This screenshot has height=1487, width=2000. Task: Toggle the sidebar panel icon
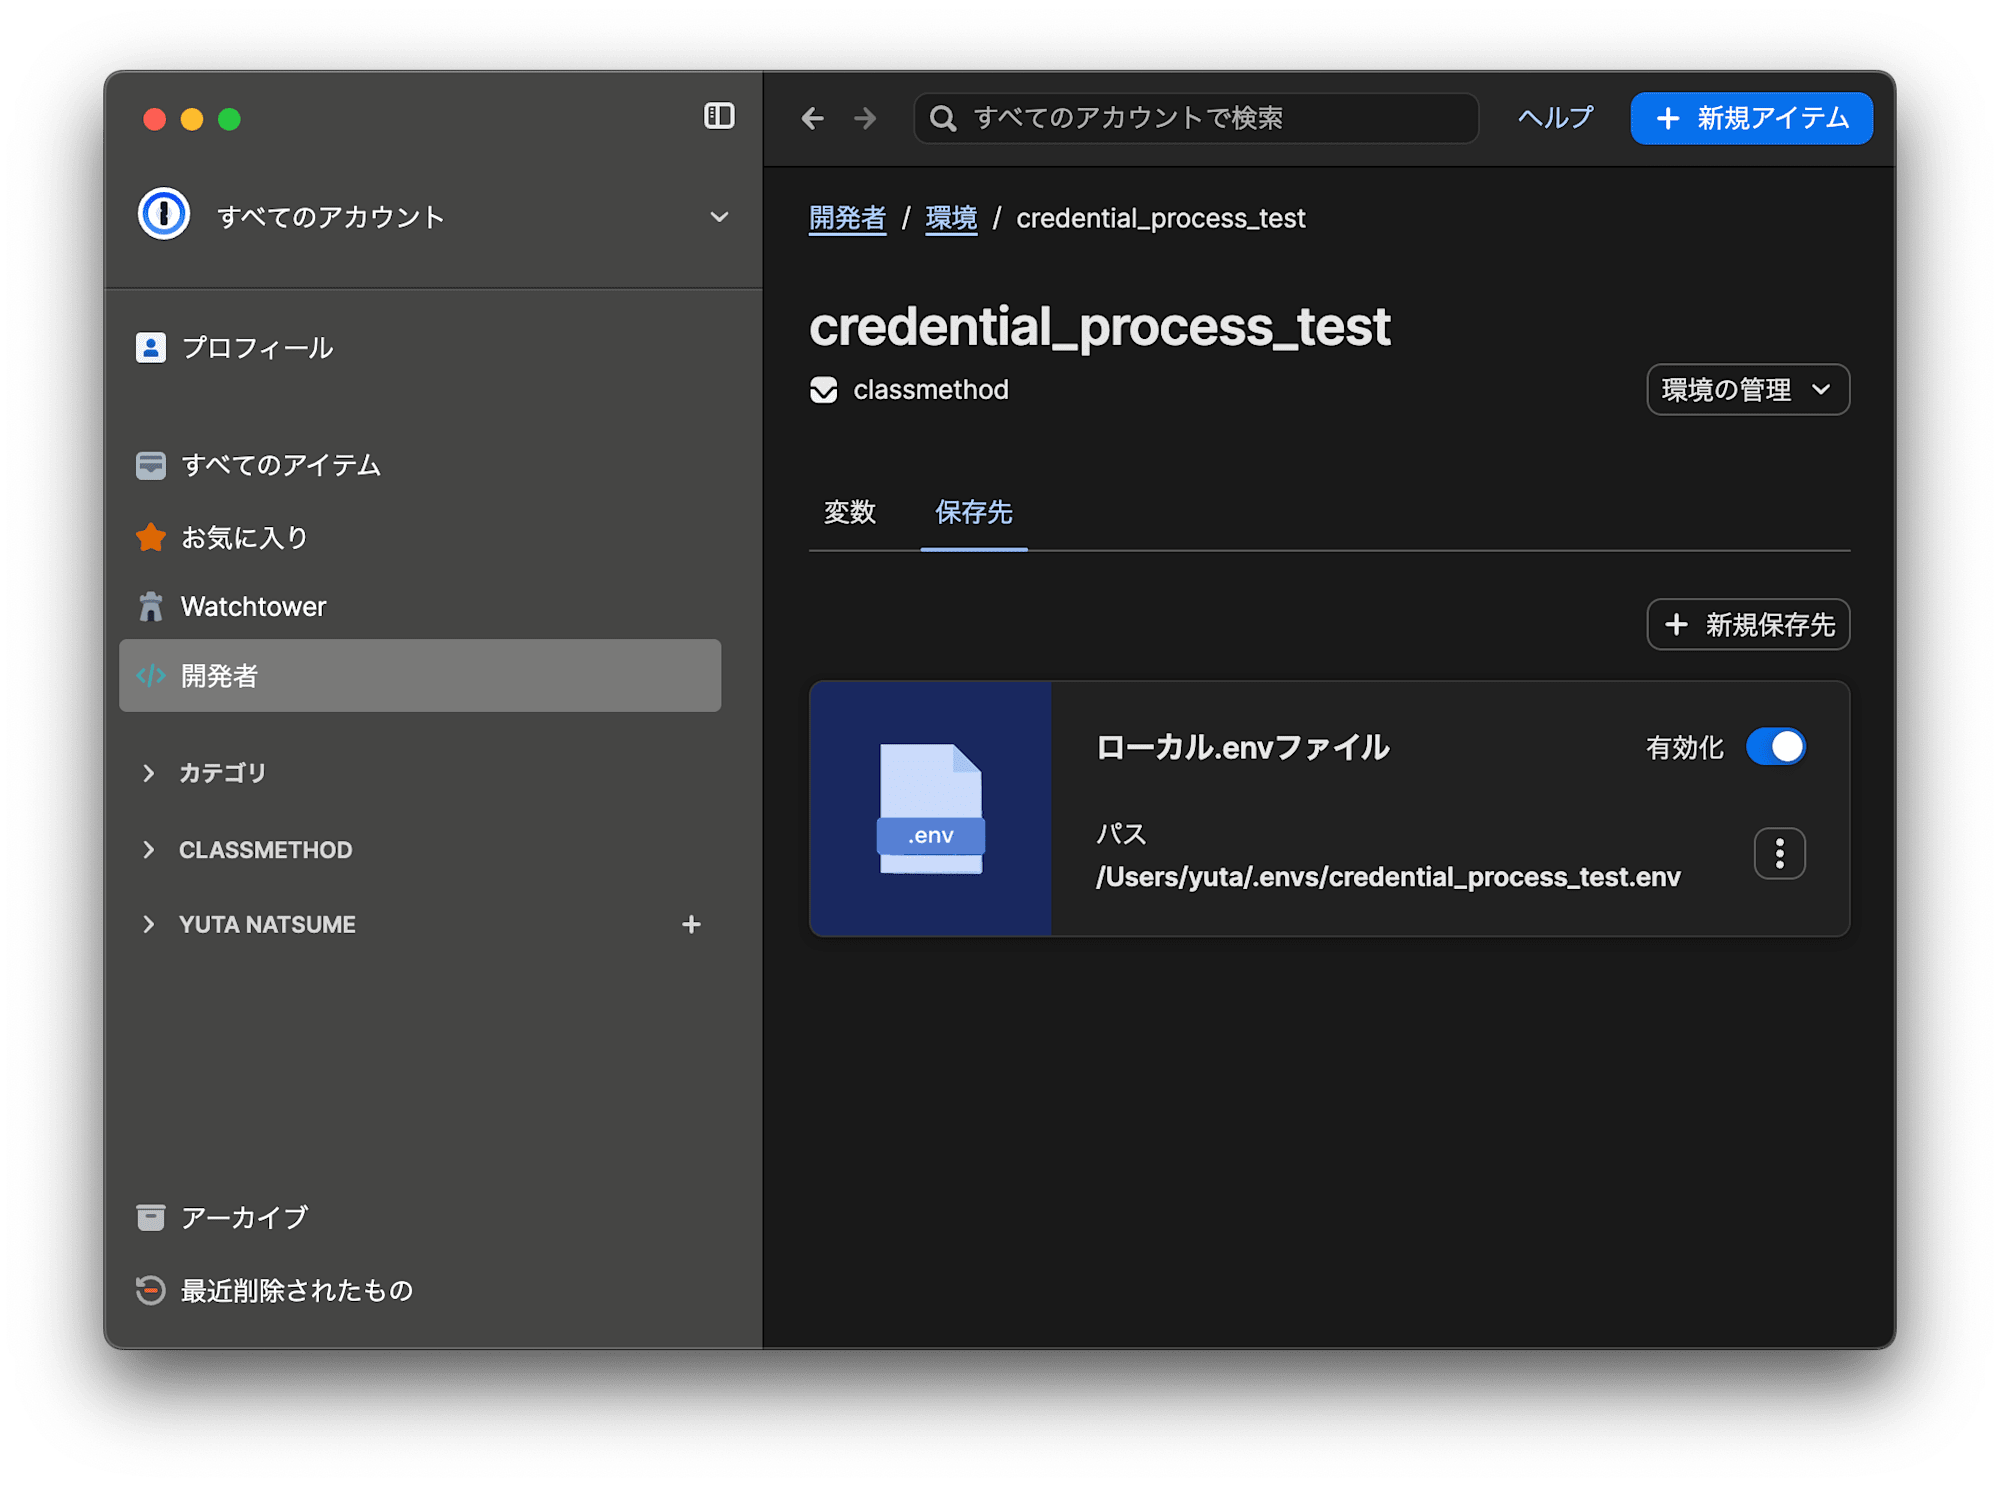pos(719,116)
